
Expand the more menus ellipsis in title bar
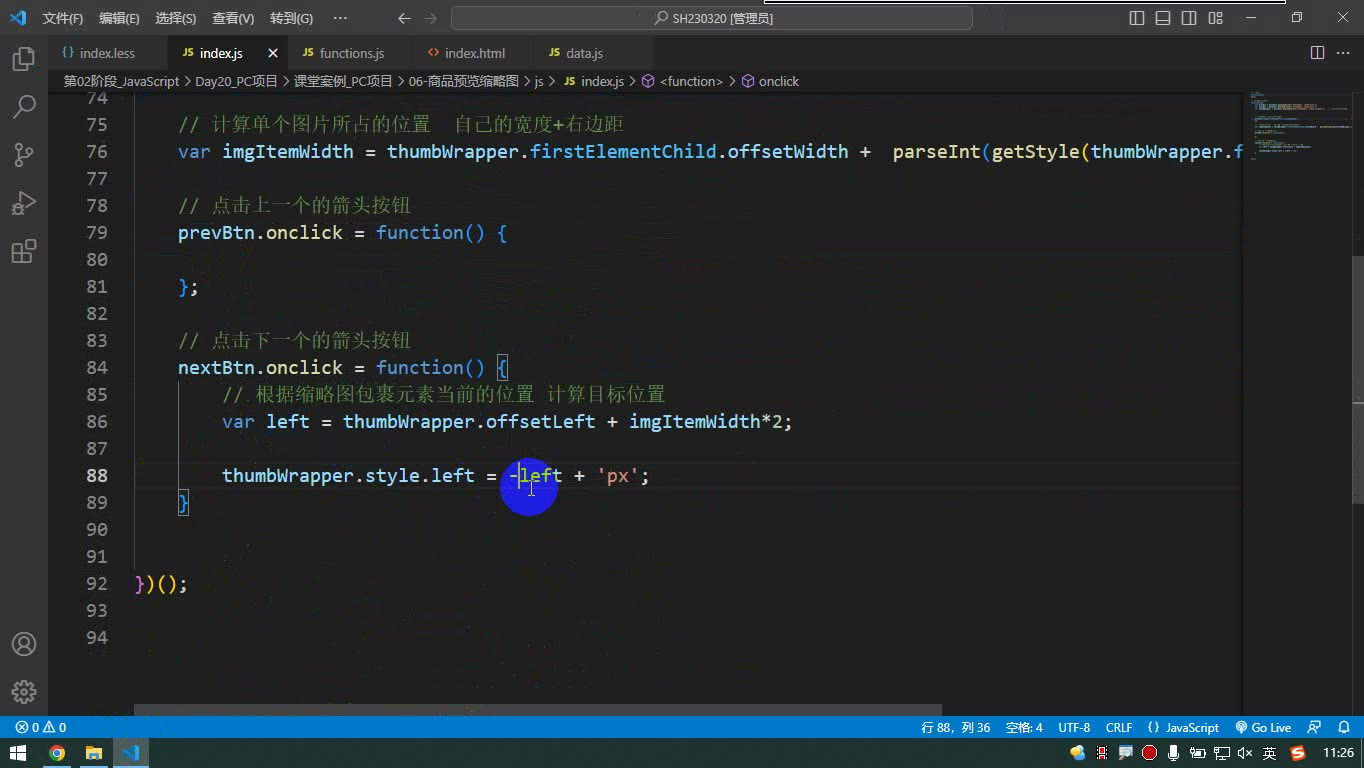(x=340, y=18)
